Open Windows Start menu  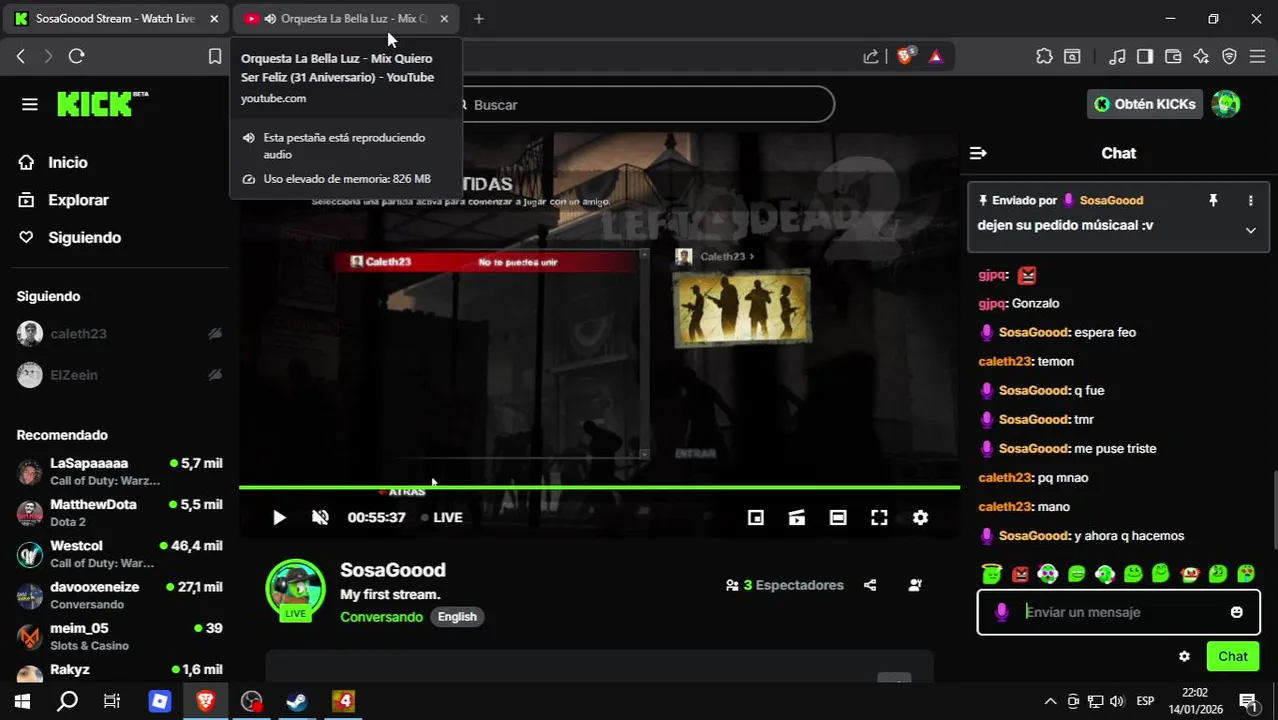[x=21, y=701]
